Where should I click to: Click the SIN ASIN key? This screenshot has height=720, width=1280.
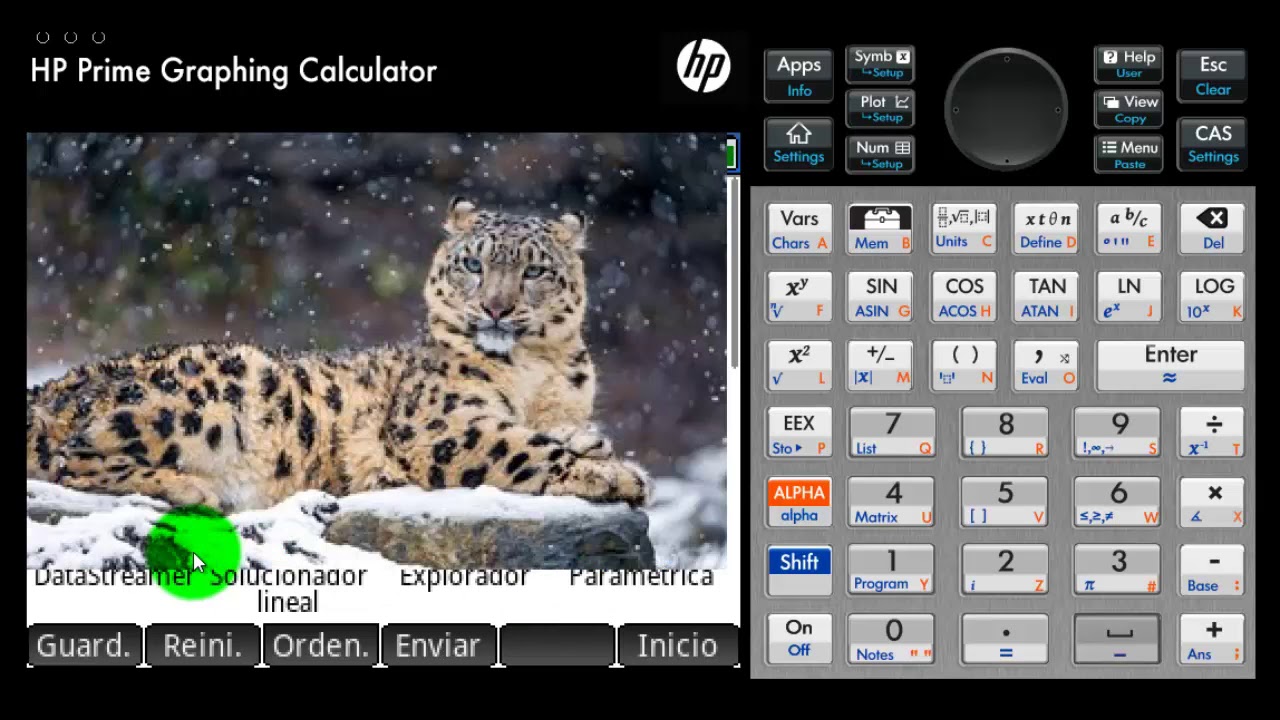pos(880,297)
